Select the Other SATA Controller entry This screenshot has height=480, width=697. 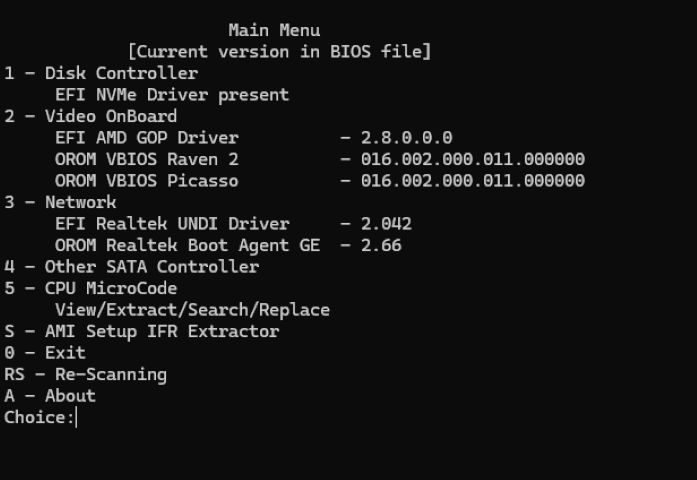132,267
